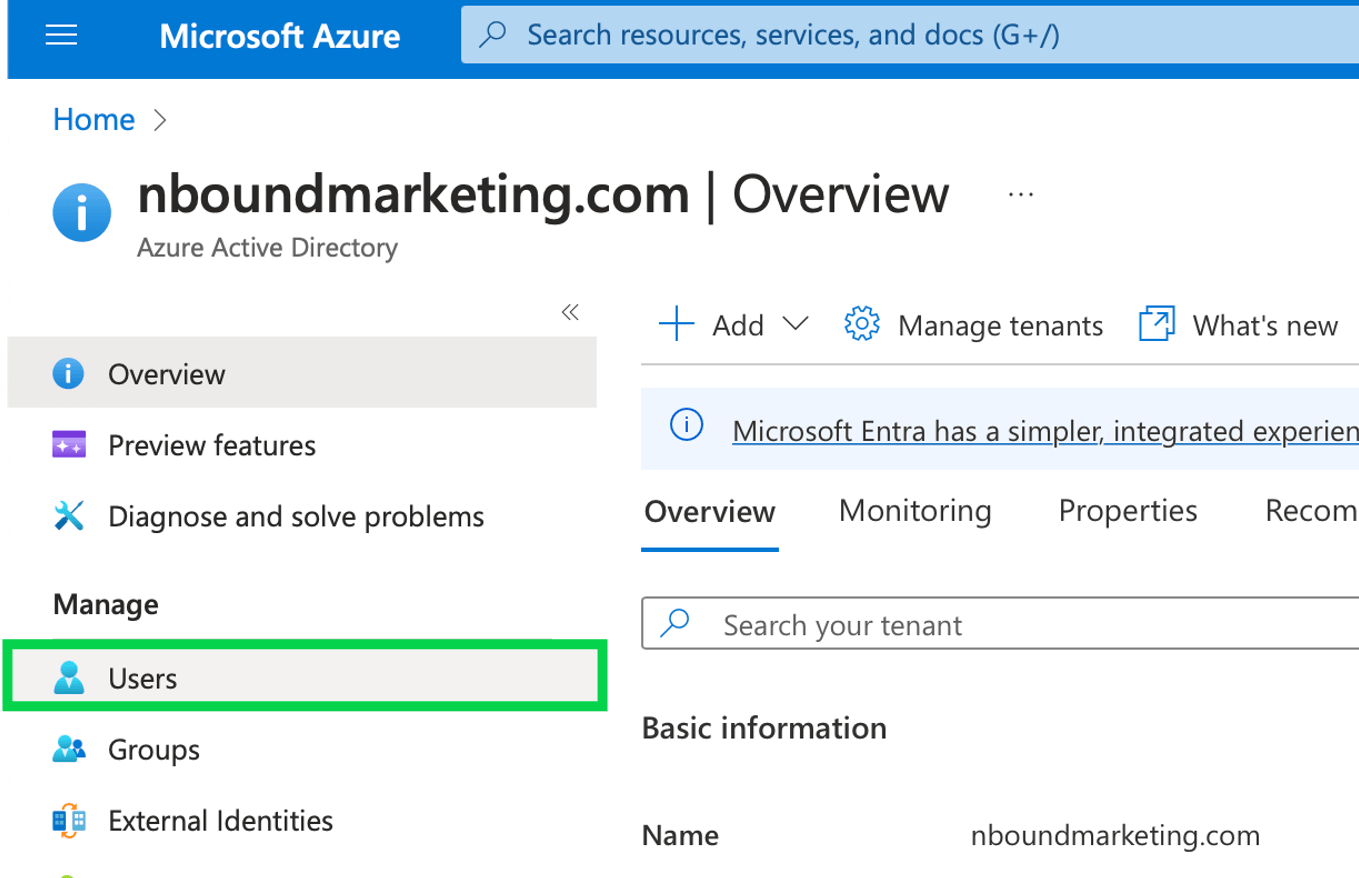
Task: Select the Overview entry in the sidebar
Action: pos(166,373)
